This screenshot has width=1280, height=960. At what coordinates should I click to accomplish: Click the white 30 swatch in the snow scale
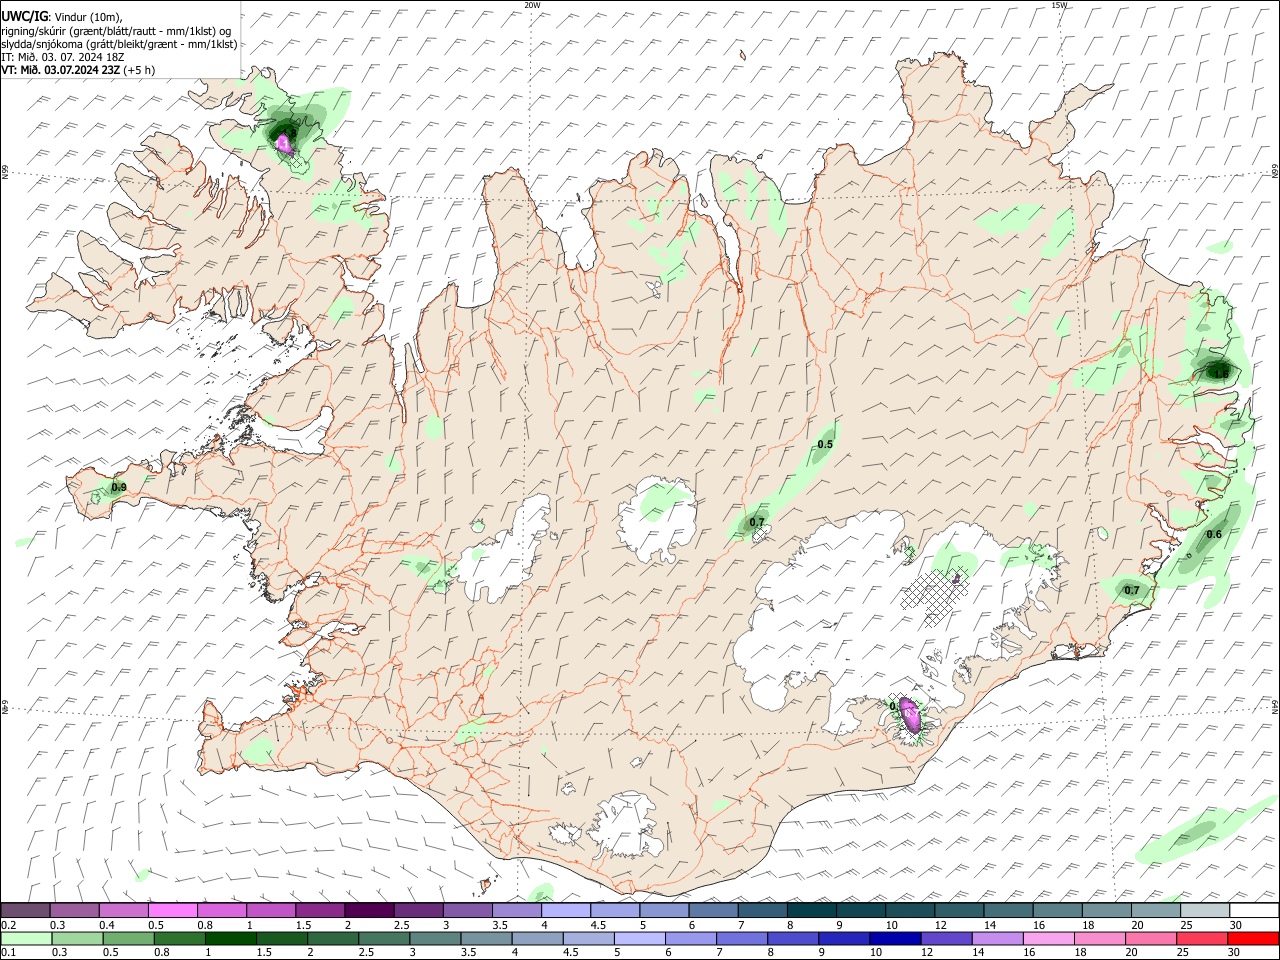[1253, 911]
